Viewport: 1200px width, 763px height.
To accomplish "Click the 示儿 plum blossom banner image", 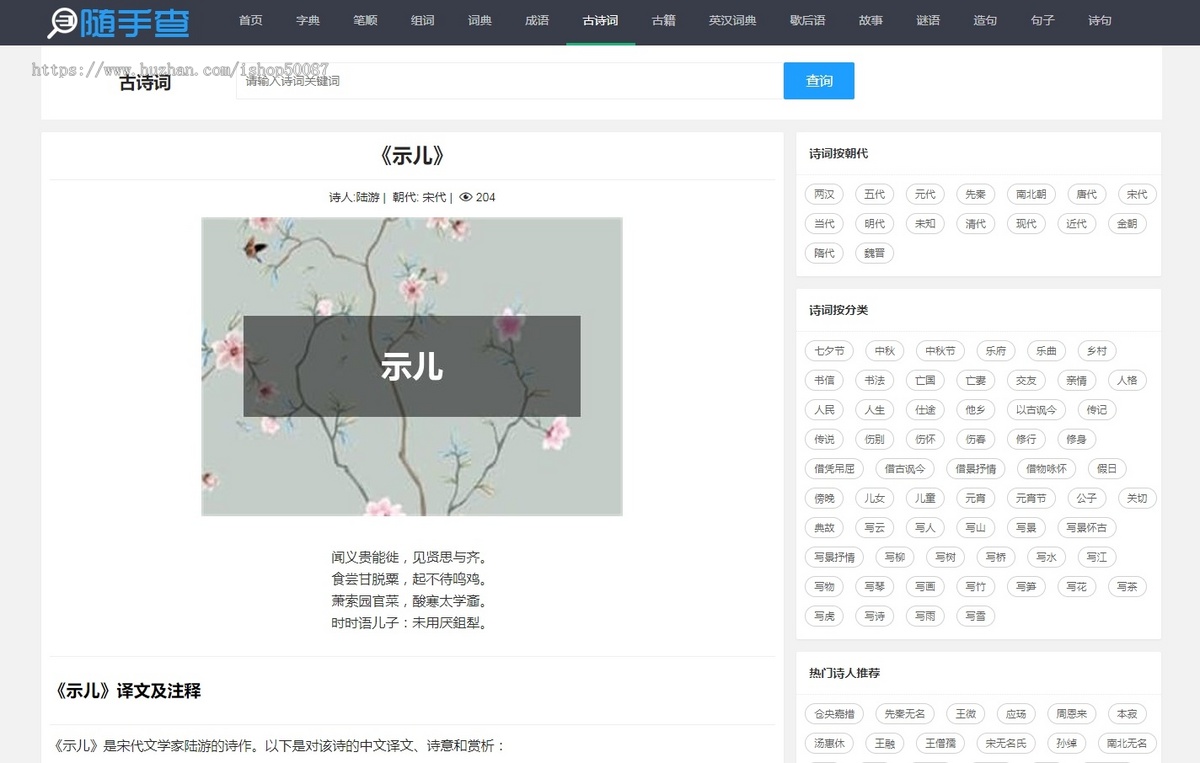I will (412, 367).
